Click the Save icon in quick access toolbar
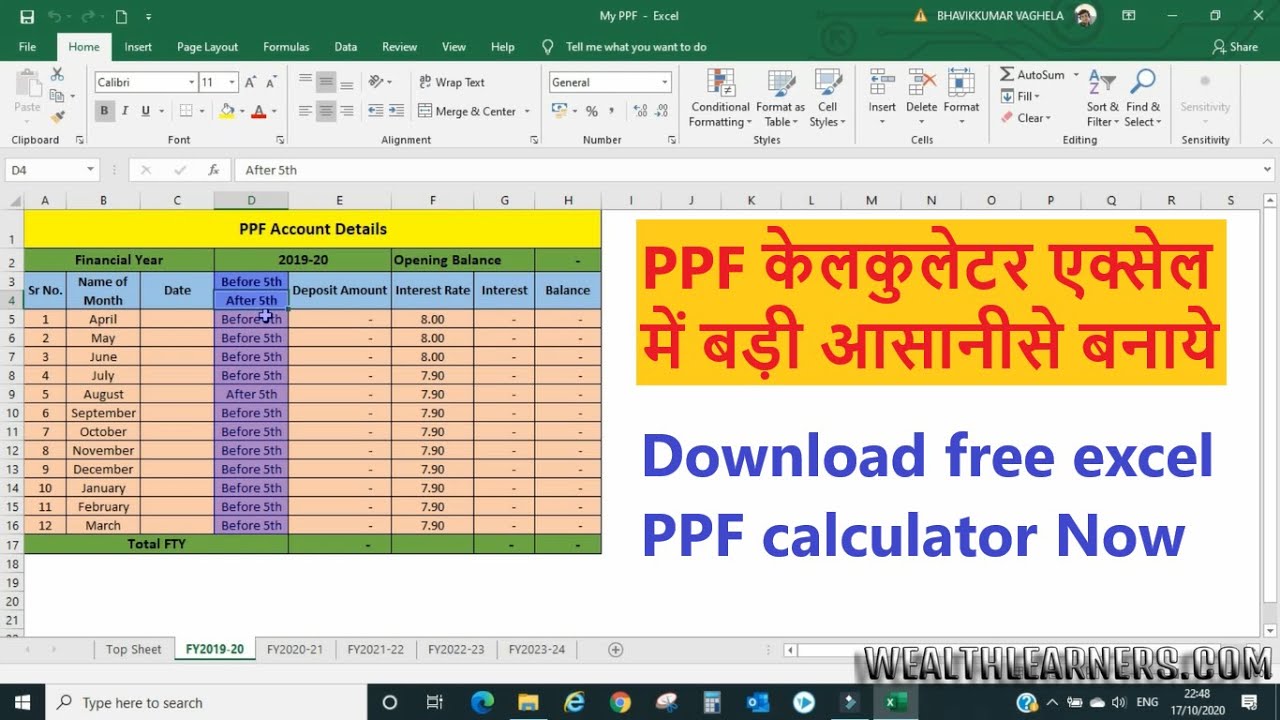 27,17
